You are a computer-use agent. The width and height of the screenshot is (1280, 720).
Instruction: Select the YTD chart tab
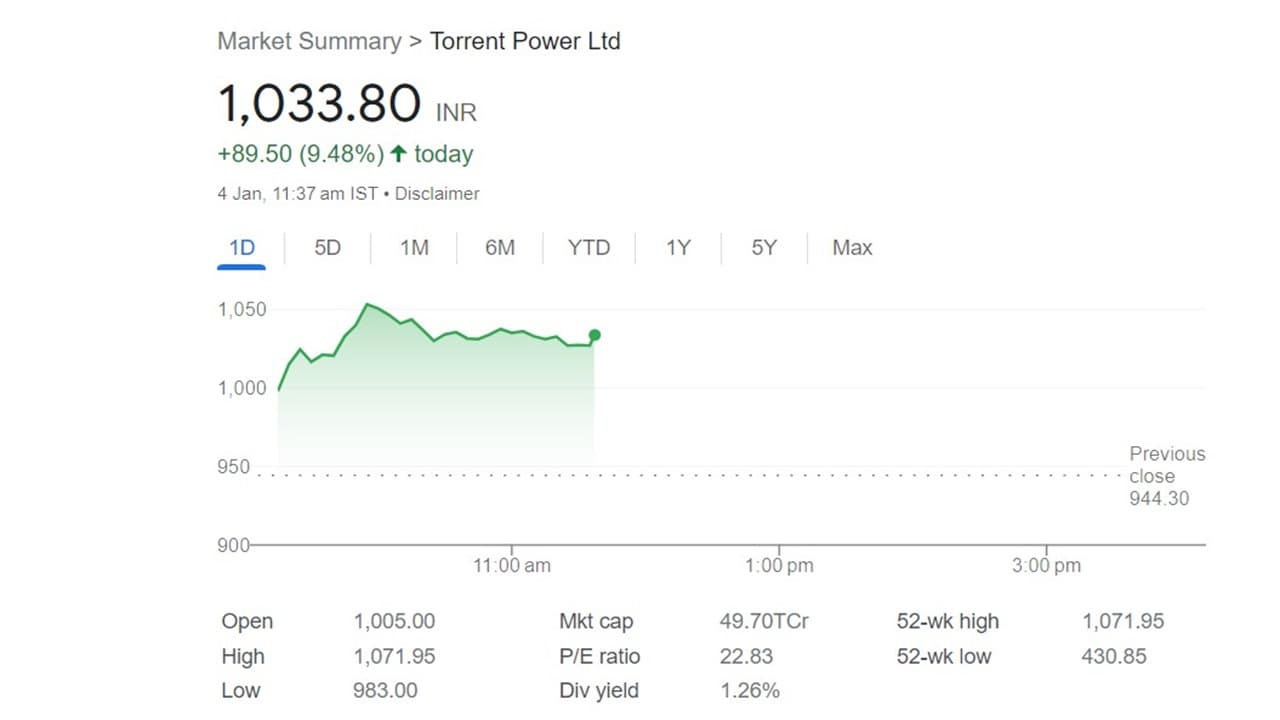[589, 248]
